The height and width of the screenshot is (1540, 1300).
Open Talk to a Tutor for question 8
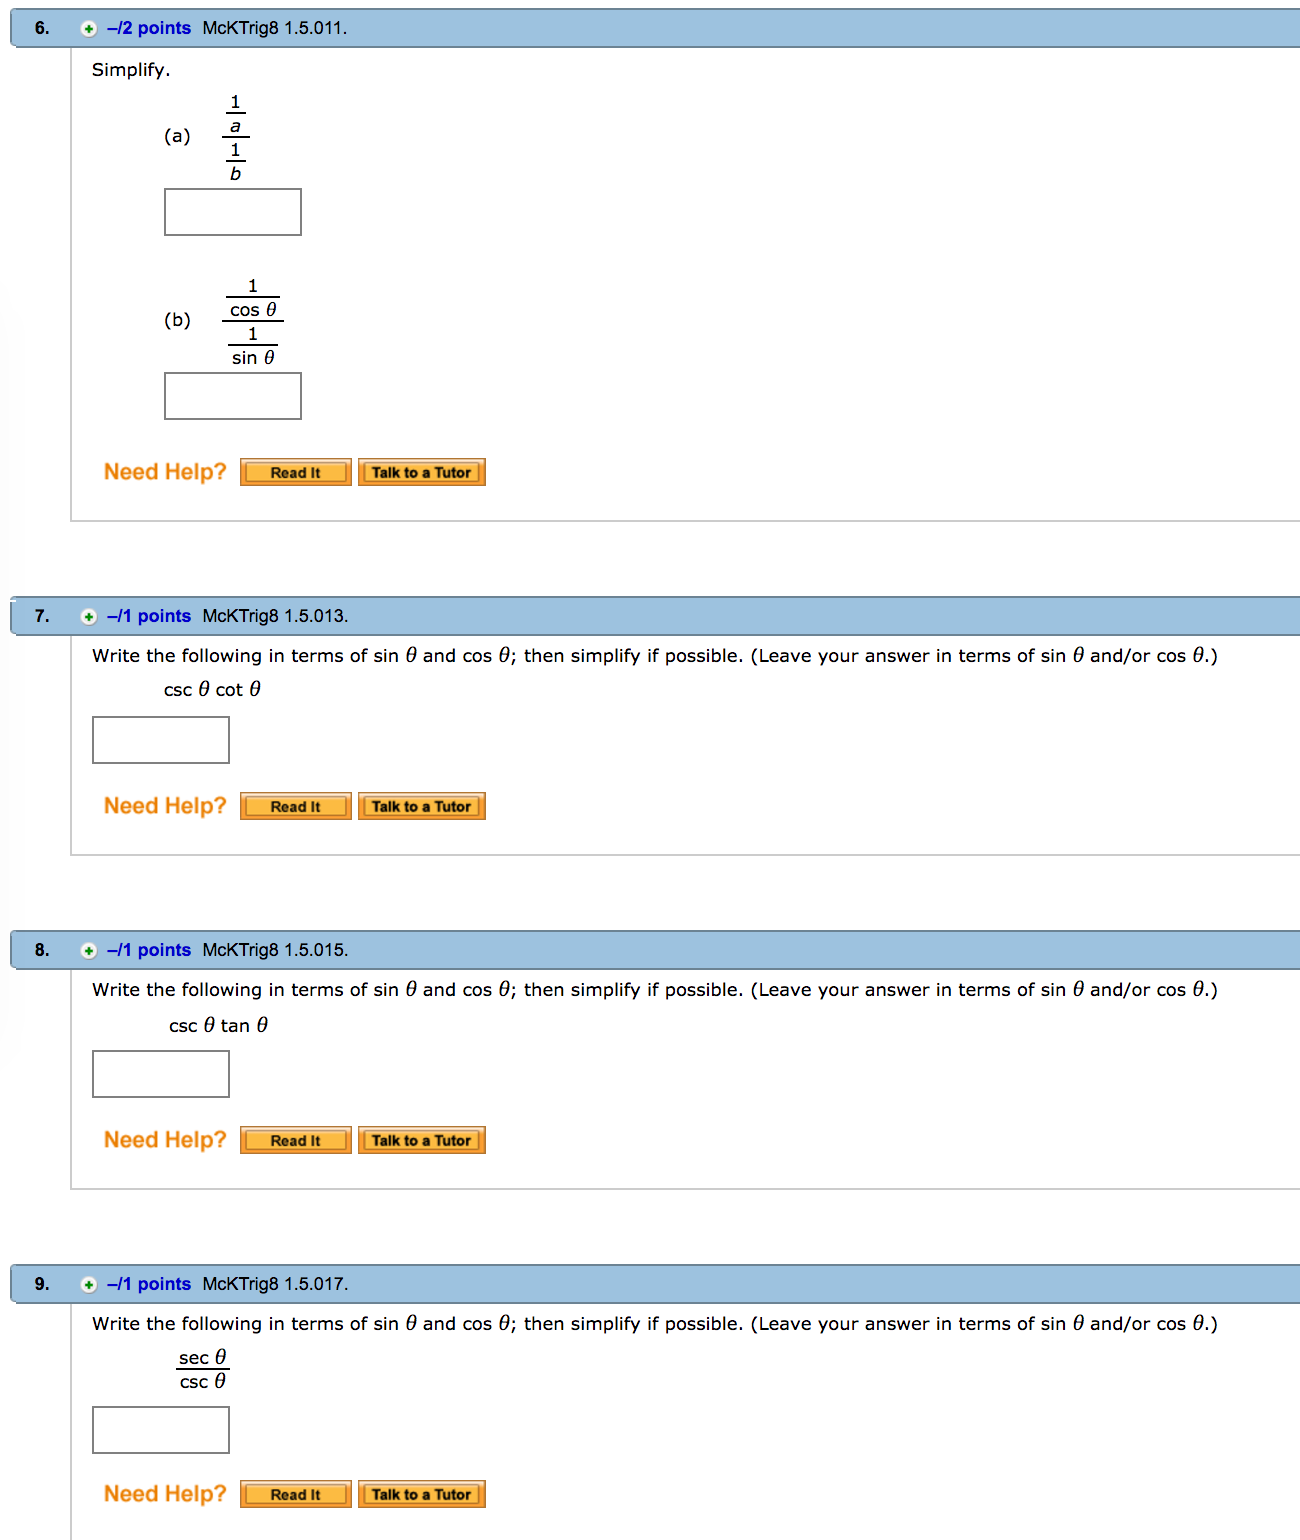pos(422,1141)
